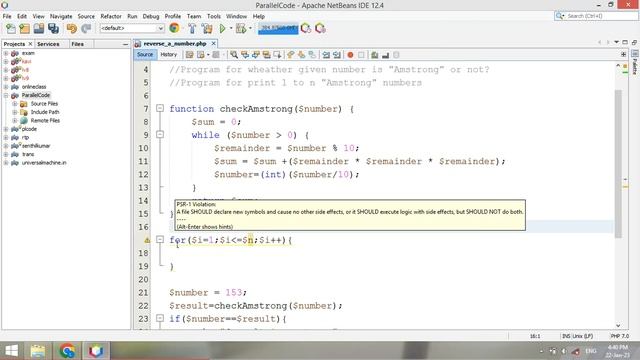Expand the exam project node
This screenshot has width=640, height=360.
6,53
